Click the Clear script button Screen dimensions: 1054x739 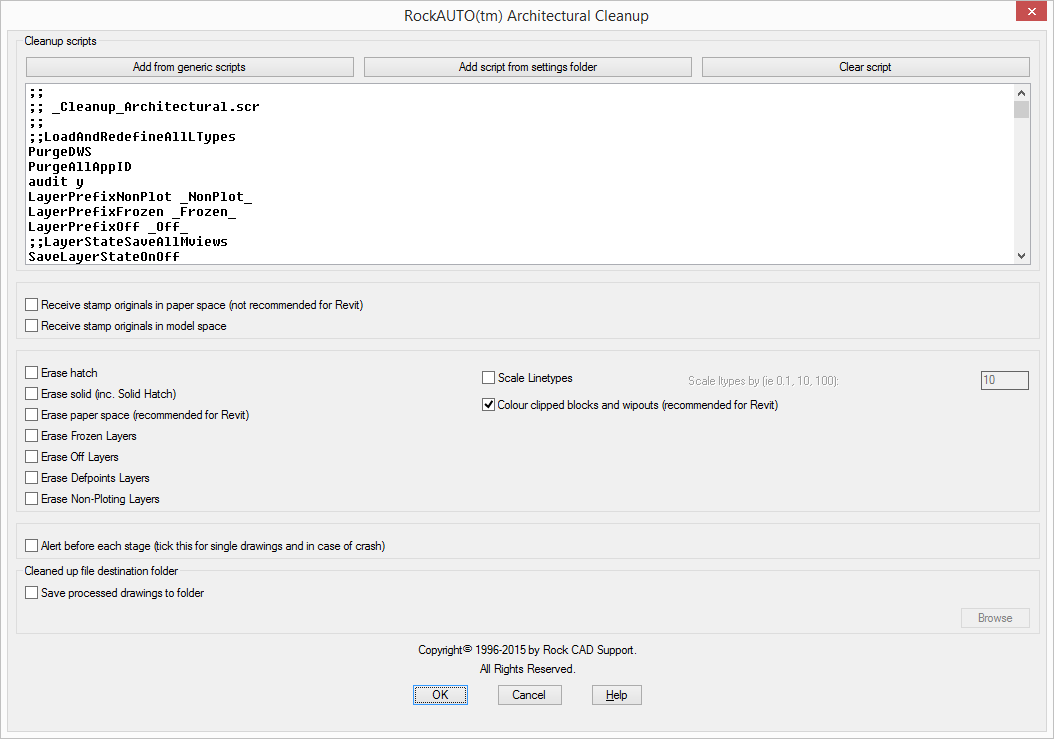pyautogui.click(x=866, y=67)
